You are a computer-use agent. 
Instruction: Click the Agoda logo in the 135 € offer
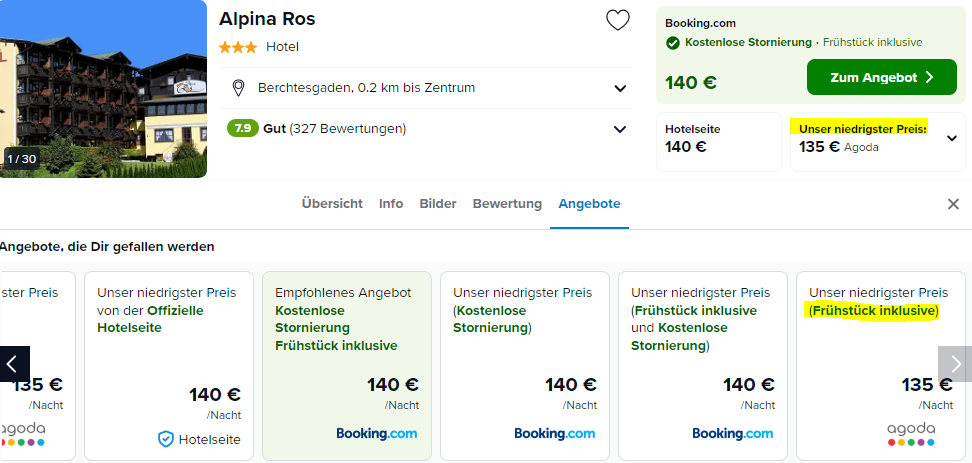911,434
